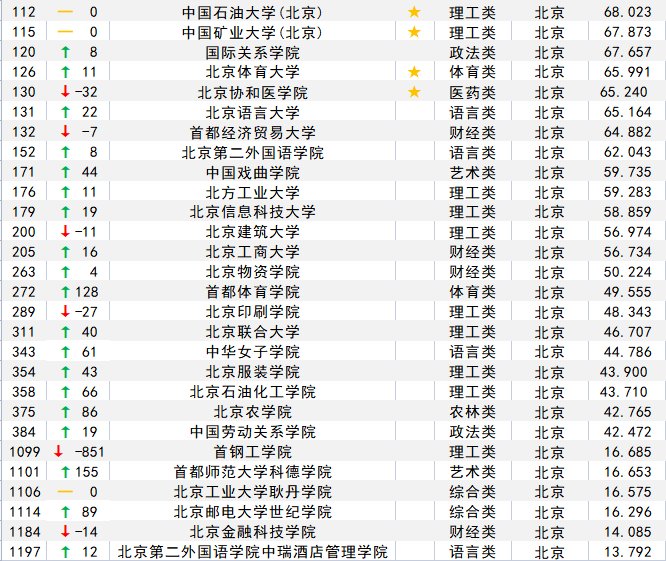Image resolution: width=666 pixels, height=561 pixels.
Task: Open the 北京第二外国语学院中瑞酒店管理学院 entry
Action: click(252, 552)
